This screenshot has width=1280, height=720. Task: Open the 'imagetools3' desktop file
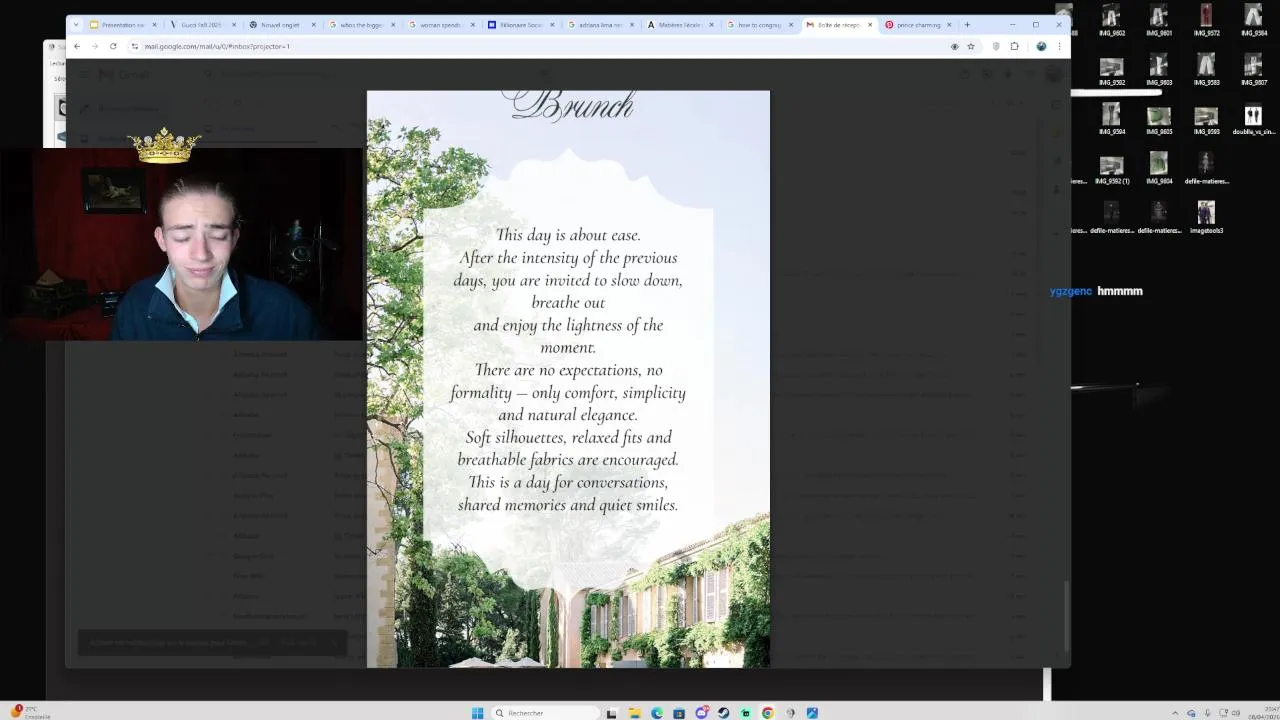pyautogui.click(x=1206, y=219)
